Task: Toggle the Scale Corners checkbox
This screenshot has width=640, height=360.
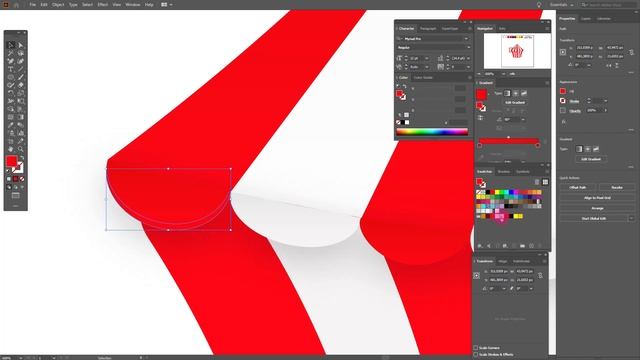Action: point(476,348)
